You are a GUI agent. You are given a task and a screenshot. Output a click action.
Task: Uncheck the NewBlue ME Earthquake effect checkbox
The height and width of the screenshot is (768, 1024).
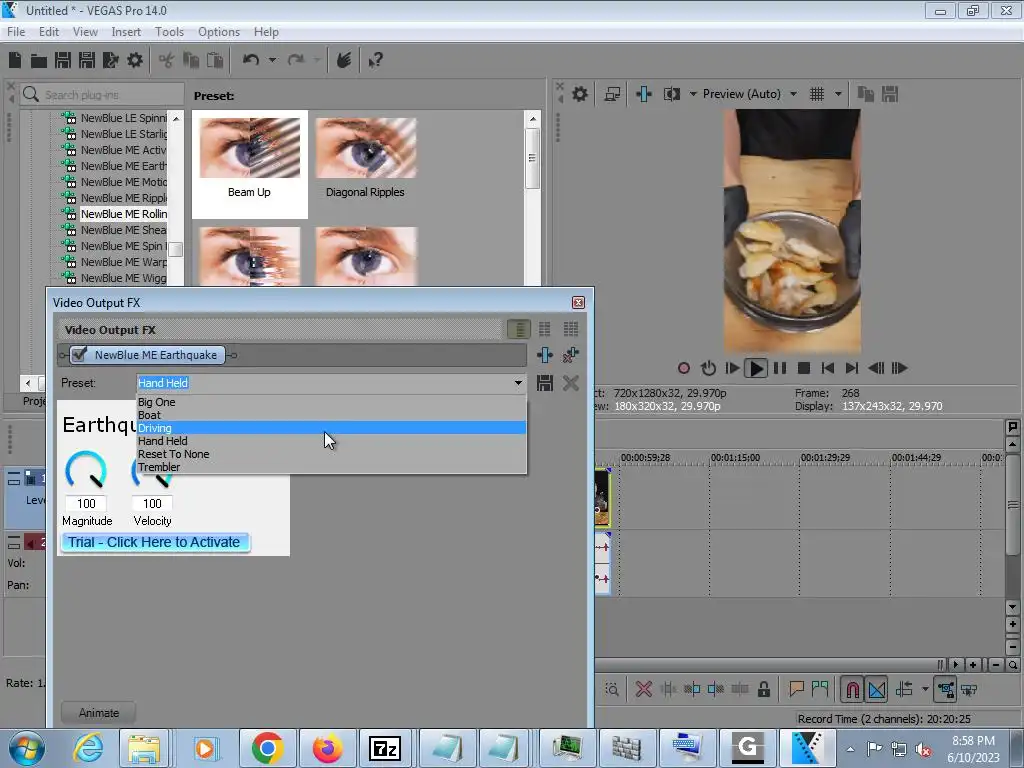coord(79,355)
